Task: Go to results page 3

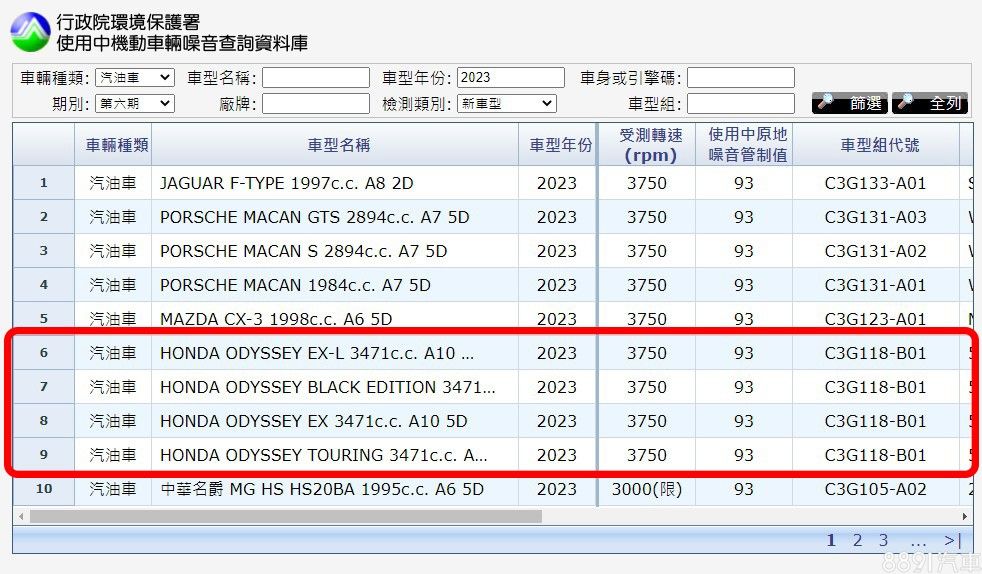Action: tap(883, 540)
